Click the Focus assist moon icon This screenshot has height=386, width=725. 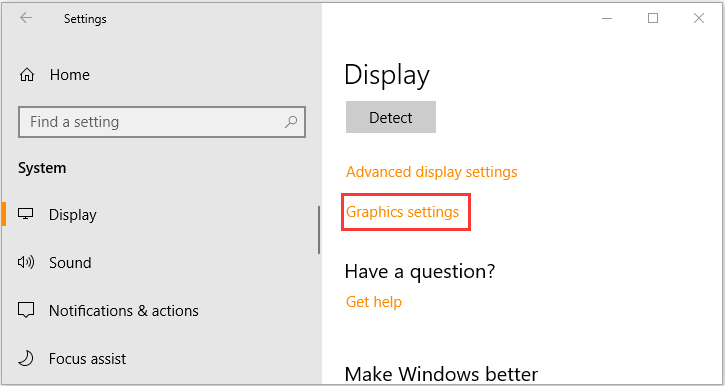point(26,359)
